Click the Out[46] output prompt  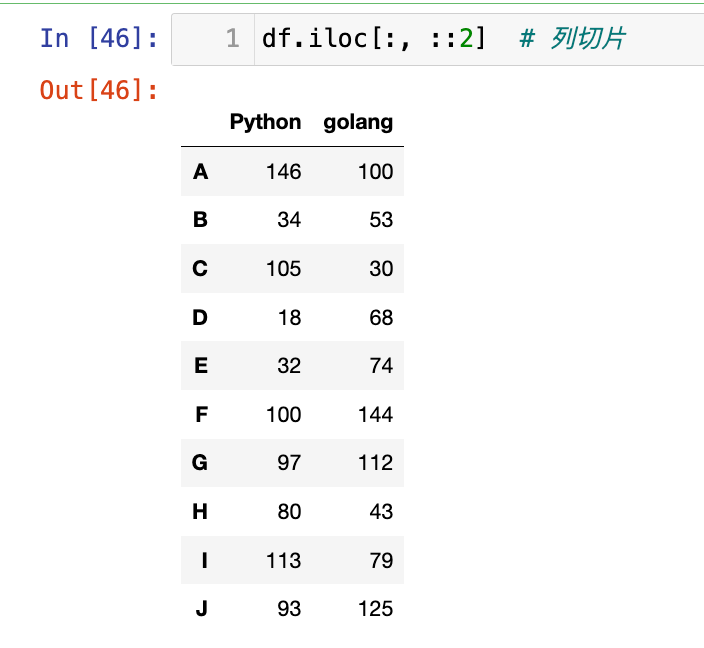pos(98,90)
